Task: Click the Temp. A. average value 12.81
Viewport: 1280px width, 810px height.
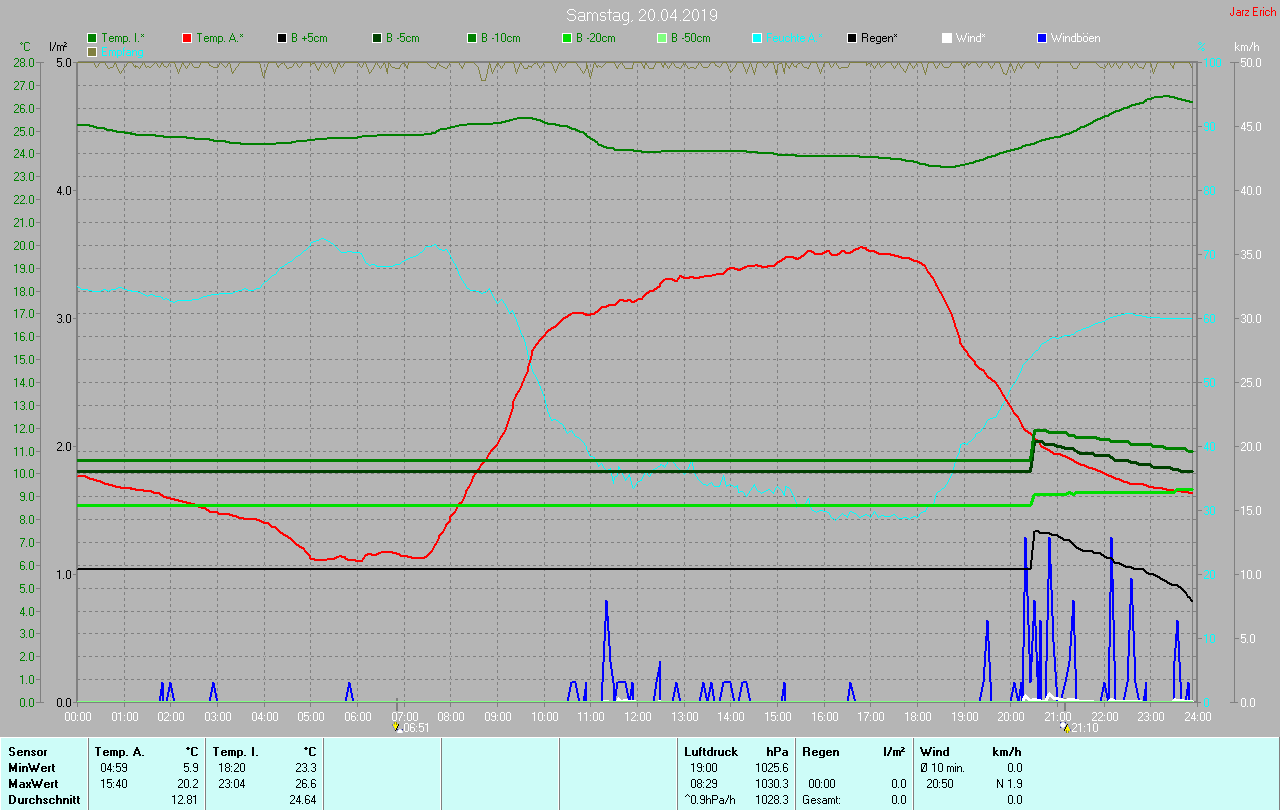Action: tap(184, 800)
